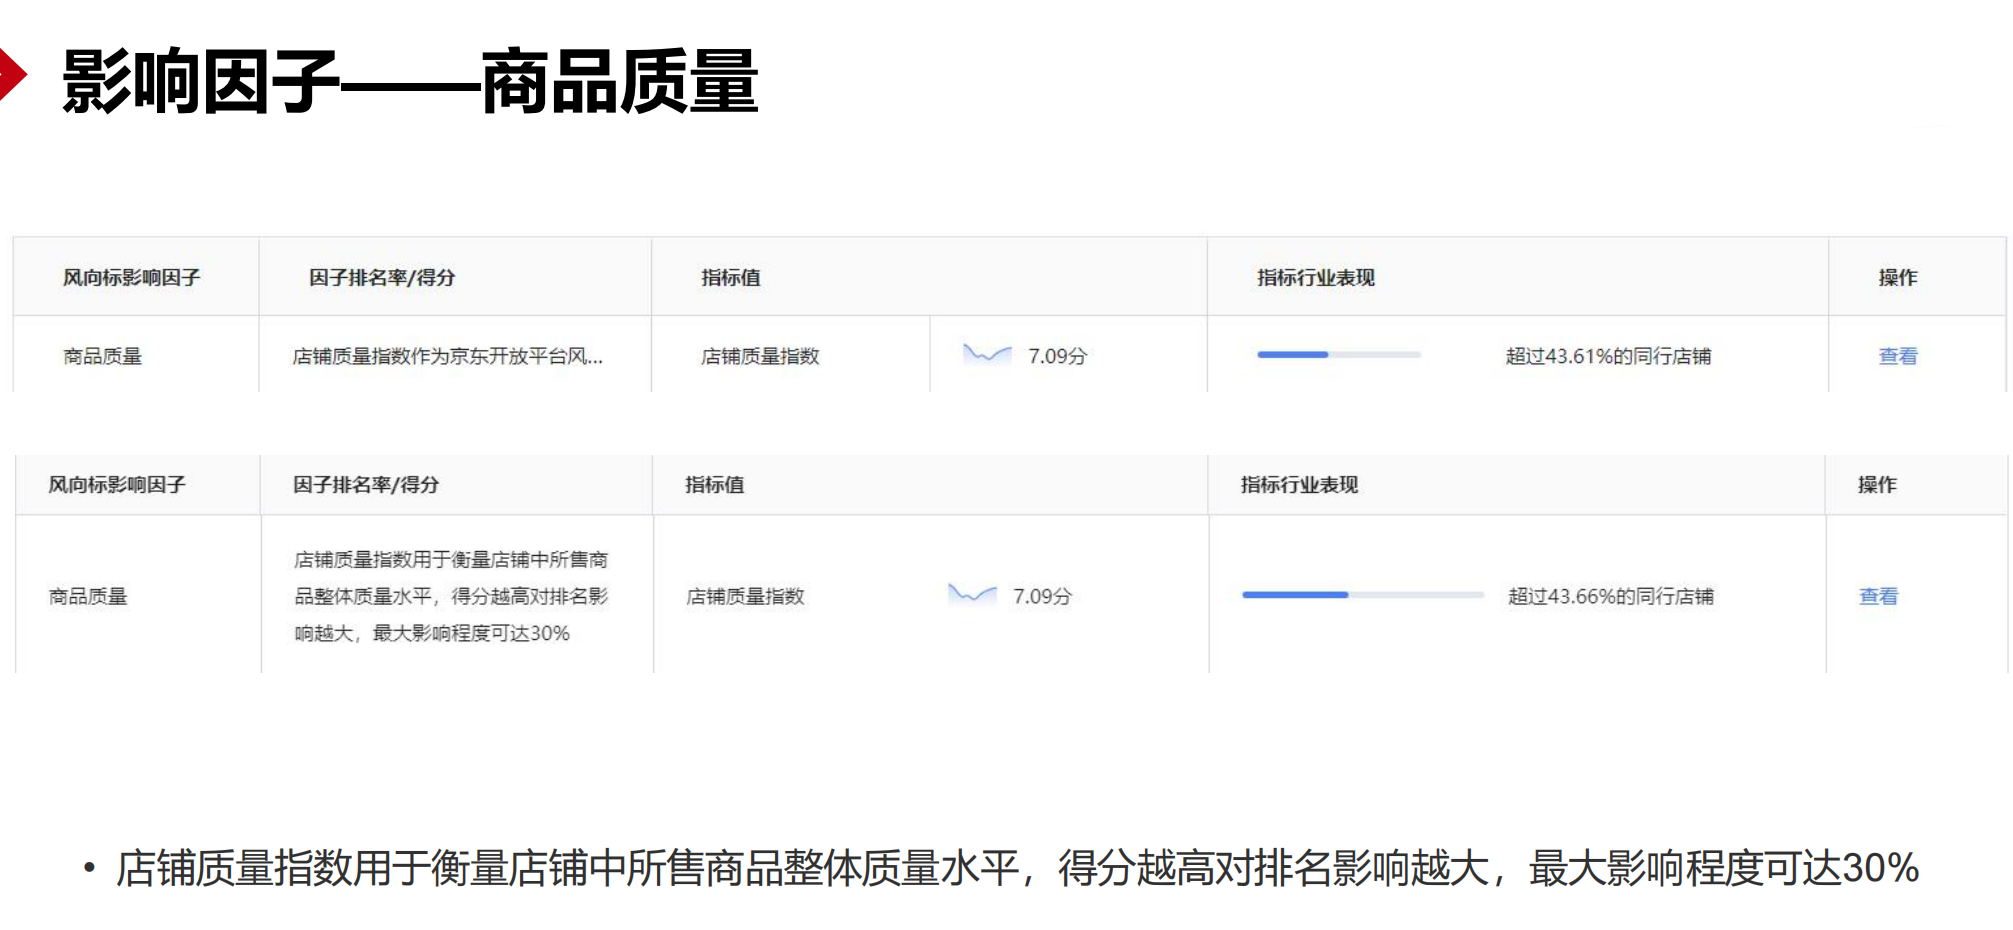Image resolution: width=2013 pixels, height=930 pixels.
Task: Click the 7.09分 value in upper table
Action: point(1057,356)
